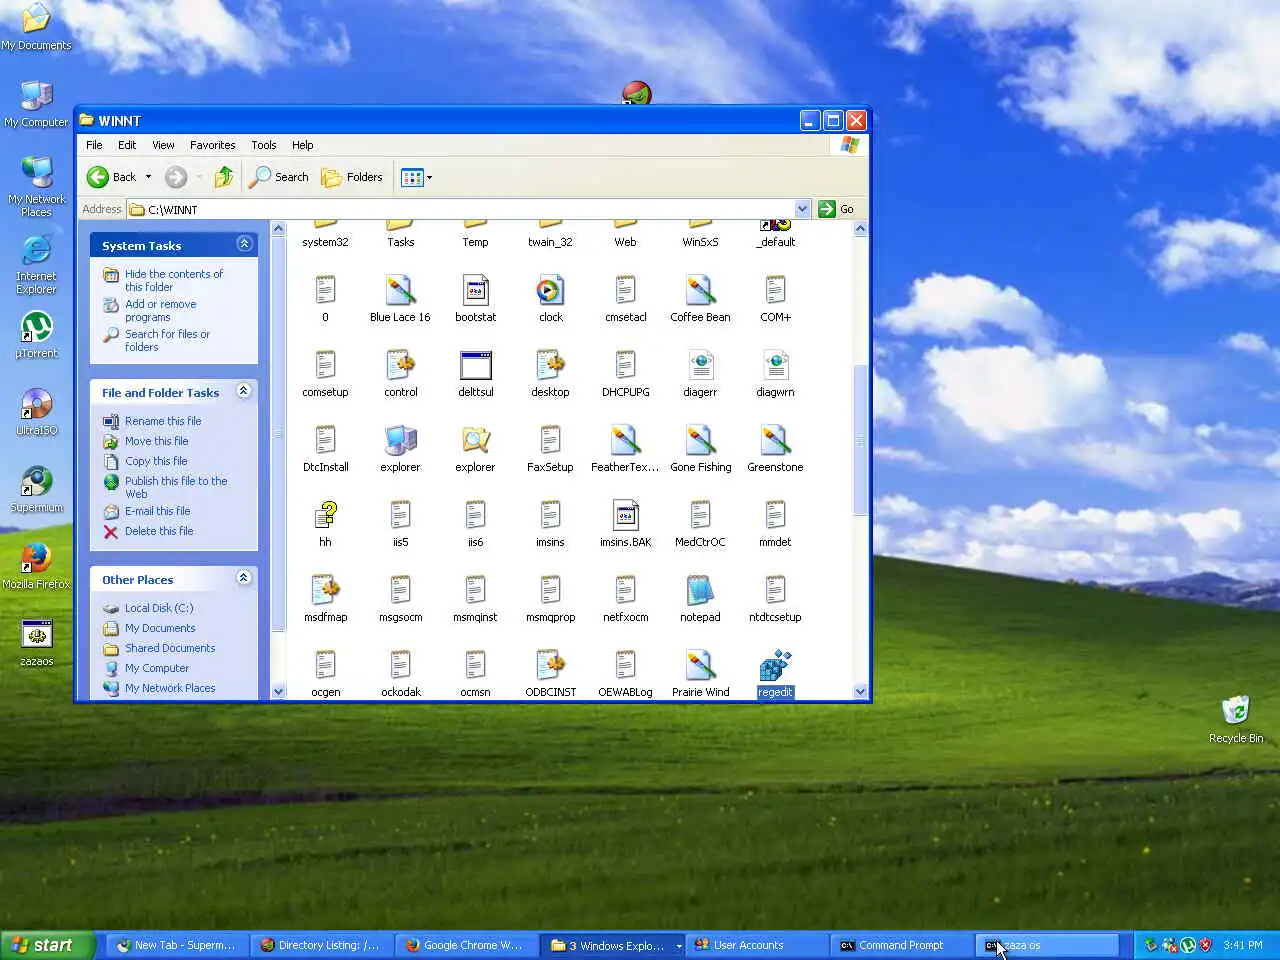Collapse the Other Places panel
Image resolution: width=1280 pixels, height=960 pixels.
pyautogui.click(x=244, y=578)
